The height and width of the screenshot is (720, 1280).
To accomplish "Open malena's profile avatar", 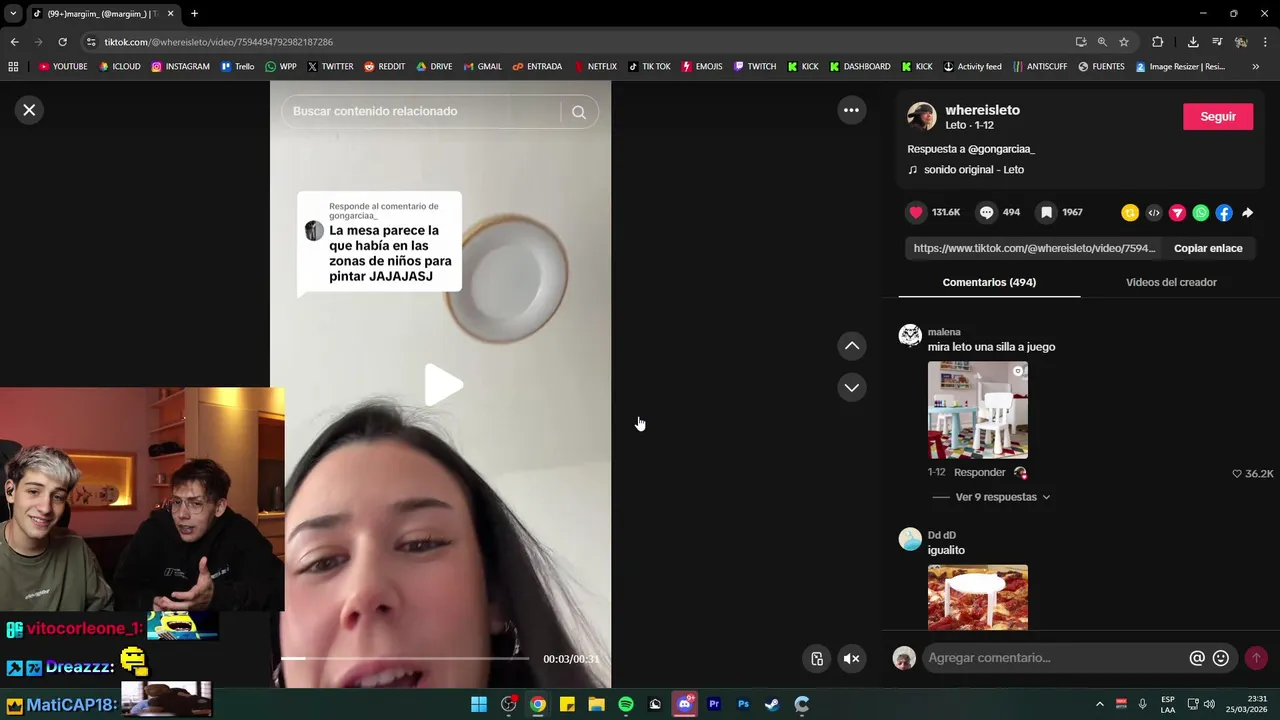I will (910, 335).
